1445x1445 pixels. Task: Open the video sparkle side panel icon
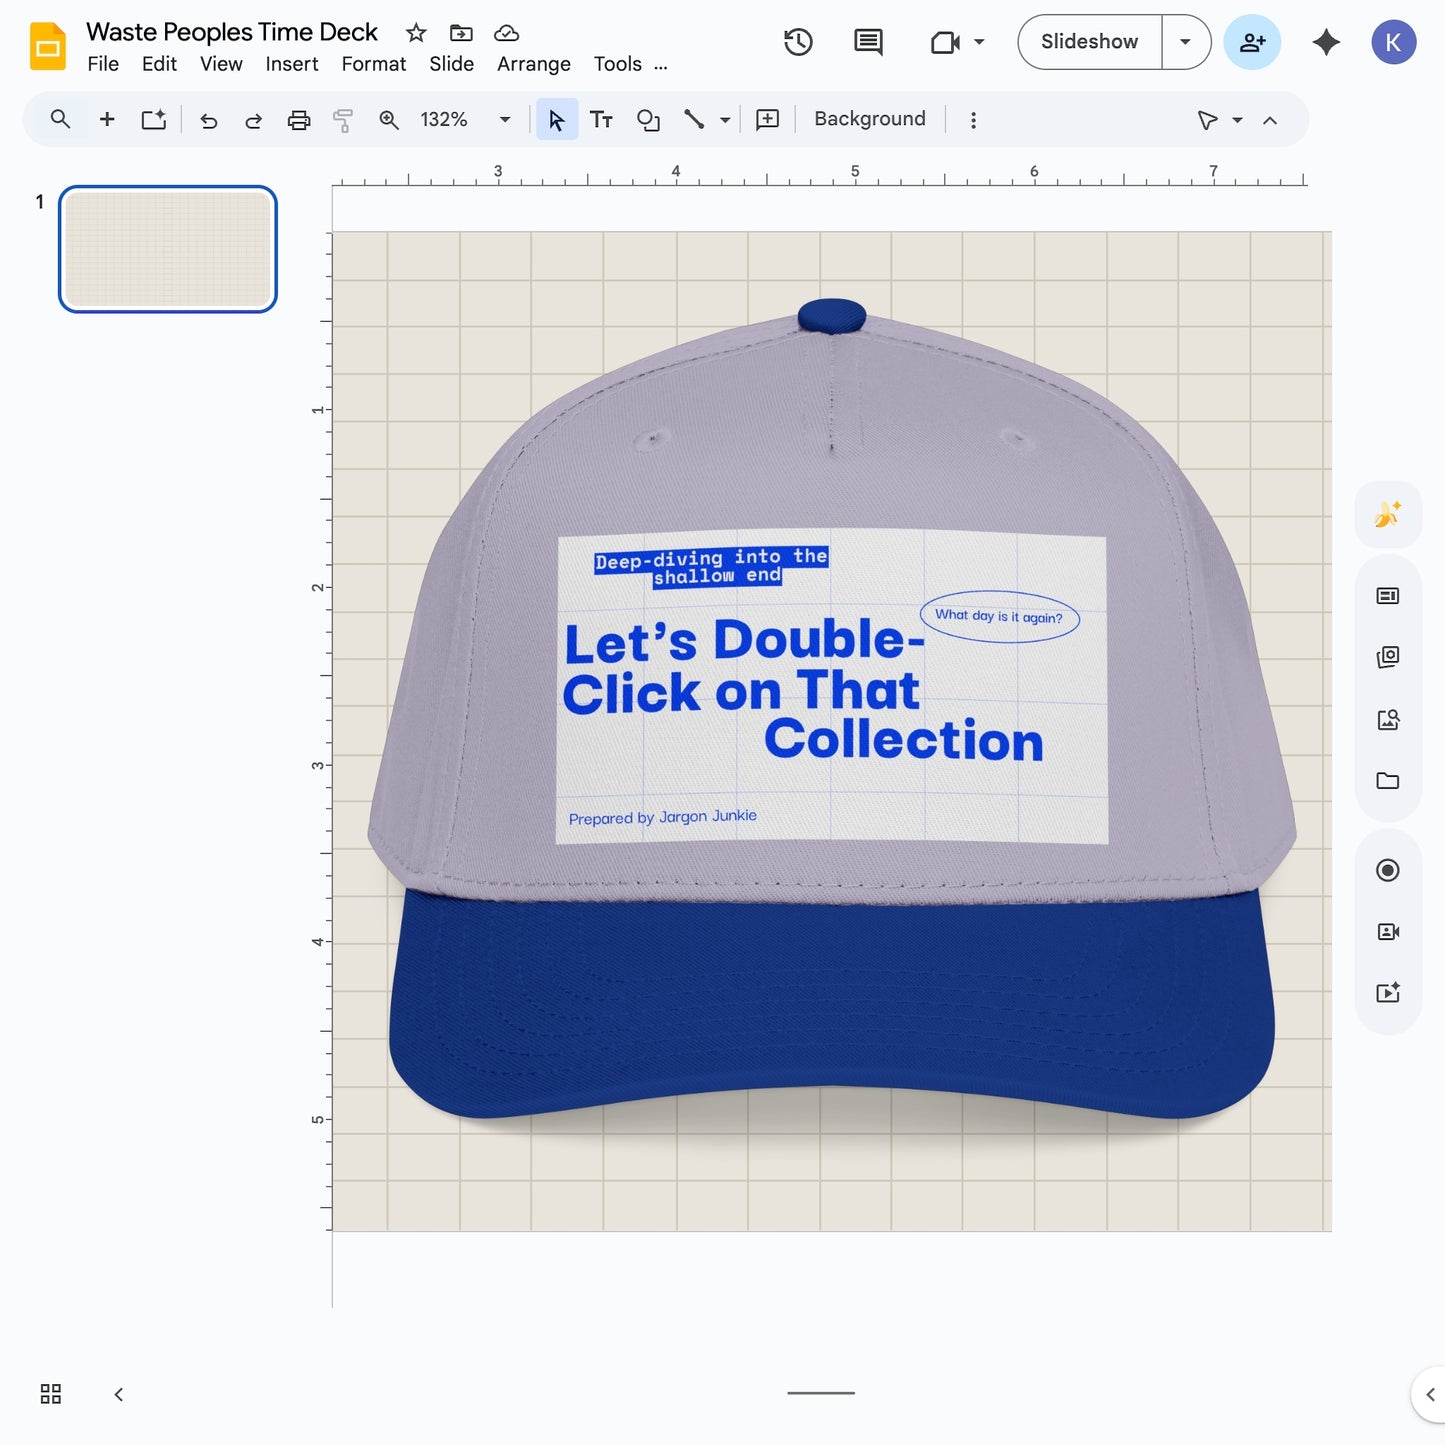pos(1388,992)
